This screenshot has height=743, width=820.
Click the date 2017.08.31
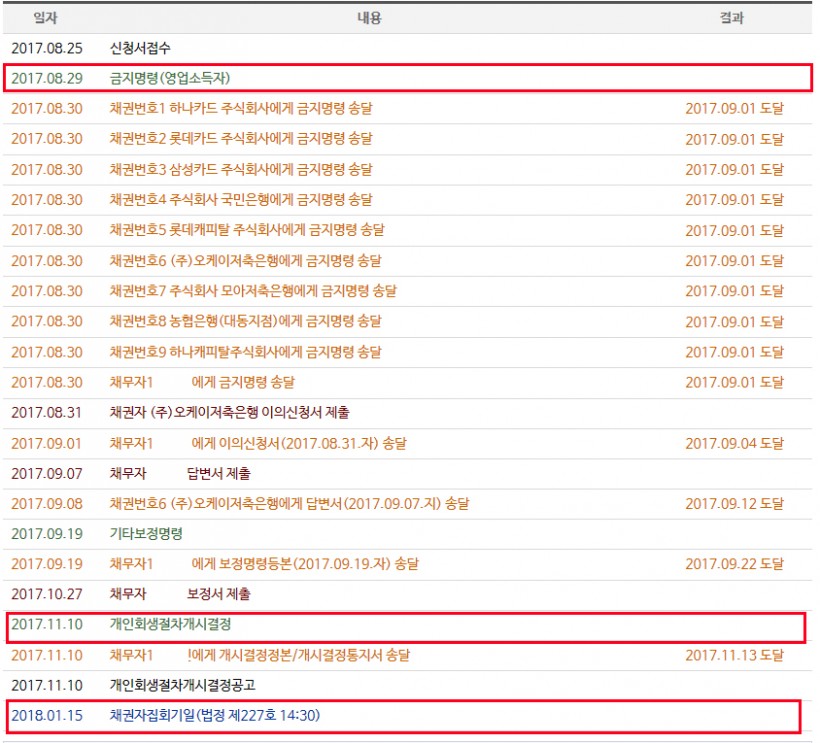pyautogui.click(x=47, y=413)
